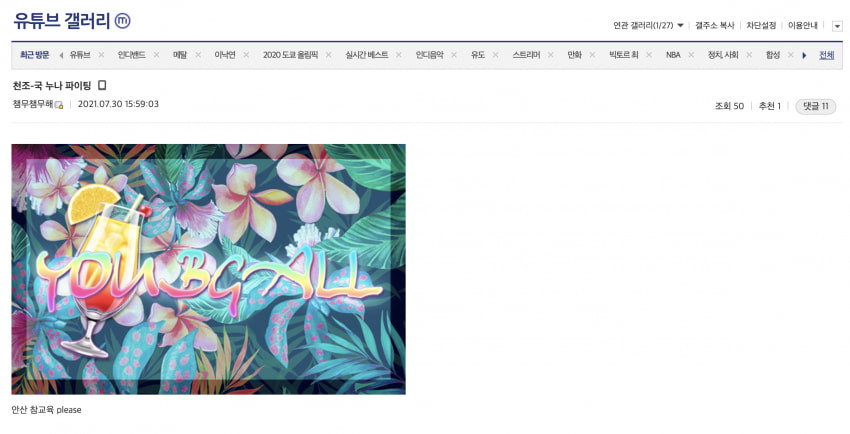Viewport: 850px width, 434px height.
Task: Click the right arrow in recent visits bar
Action: point(804,55)
